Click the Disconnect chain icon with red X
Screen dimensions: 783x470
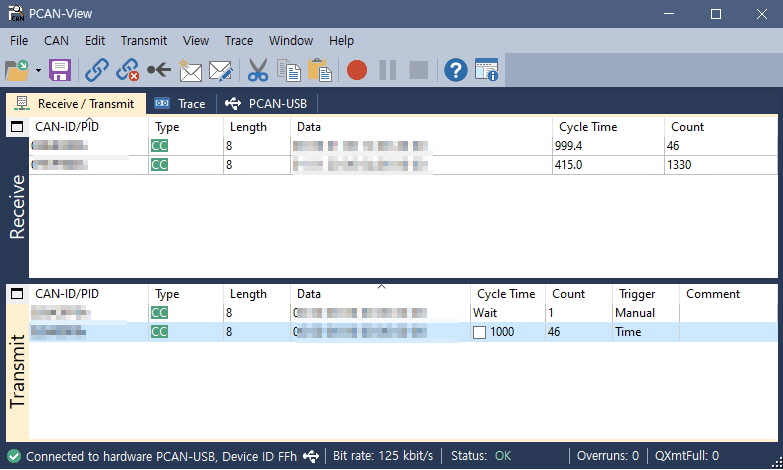(x=127, y=70)
